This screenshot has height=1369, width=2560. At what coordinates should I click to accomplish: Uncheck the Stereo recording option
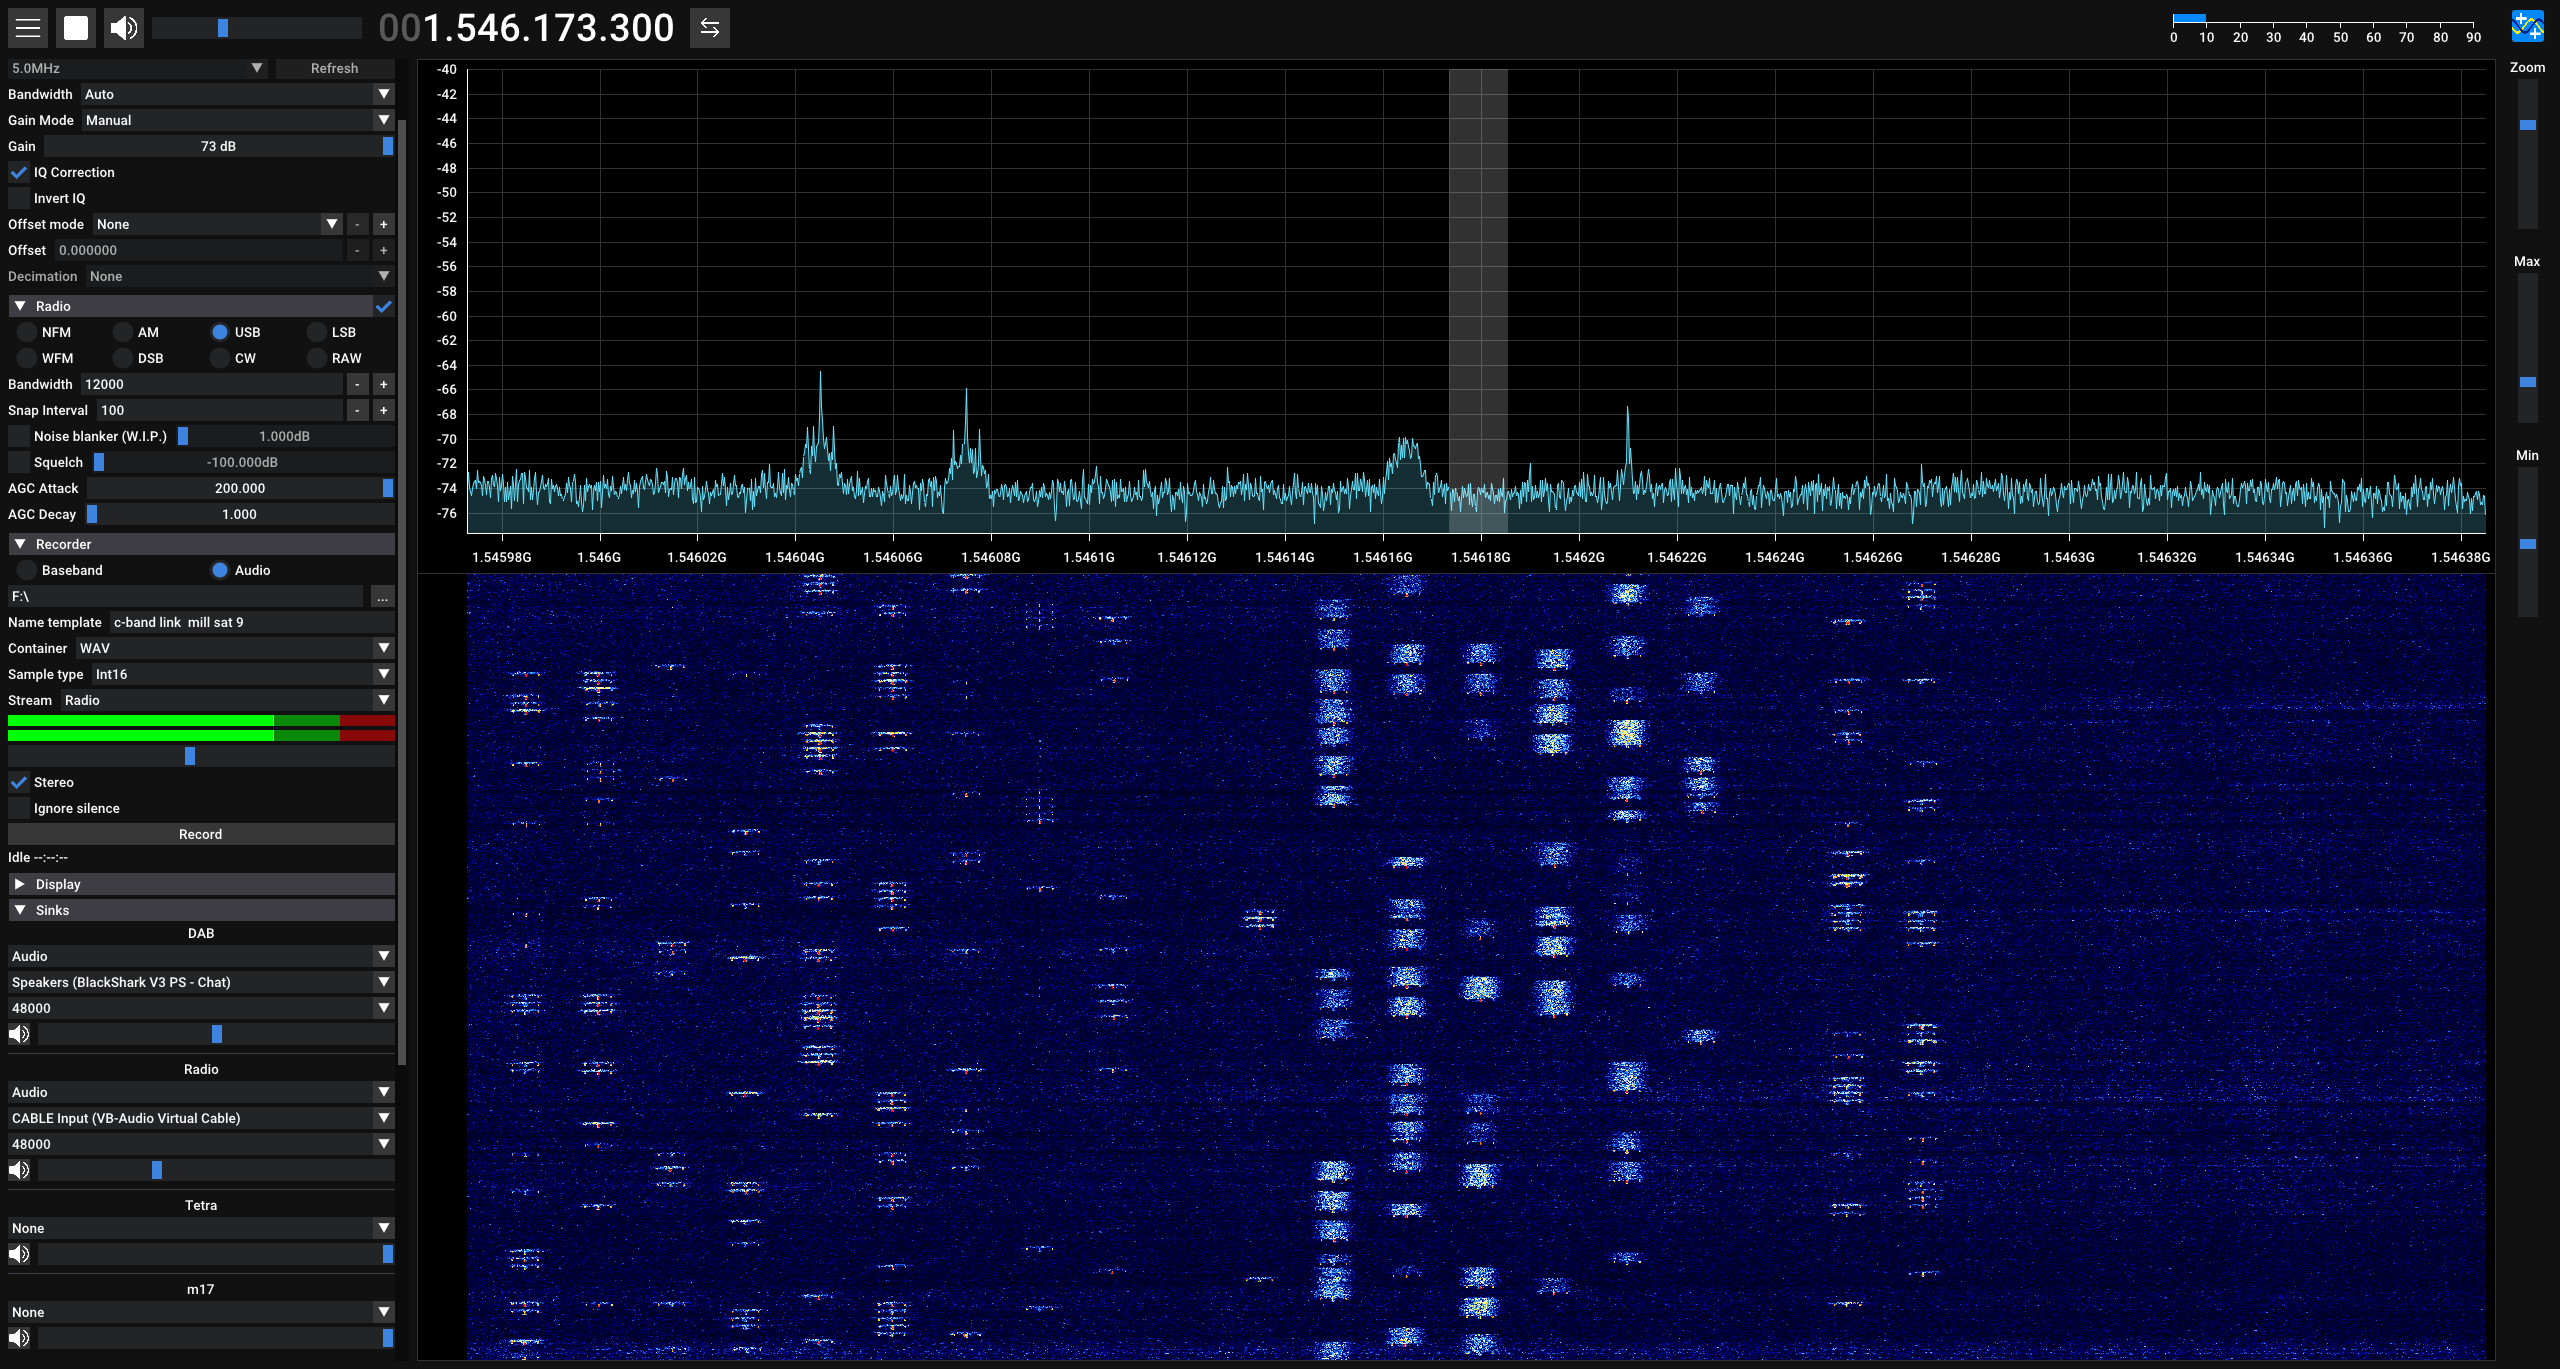pyautogui.click(x=19, y=782)
